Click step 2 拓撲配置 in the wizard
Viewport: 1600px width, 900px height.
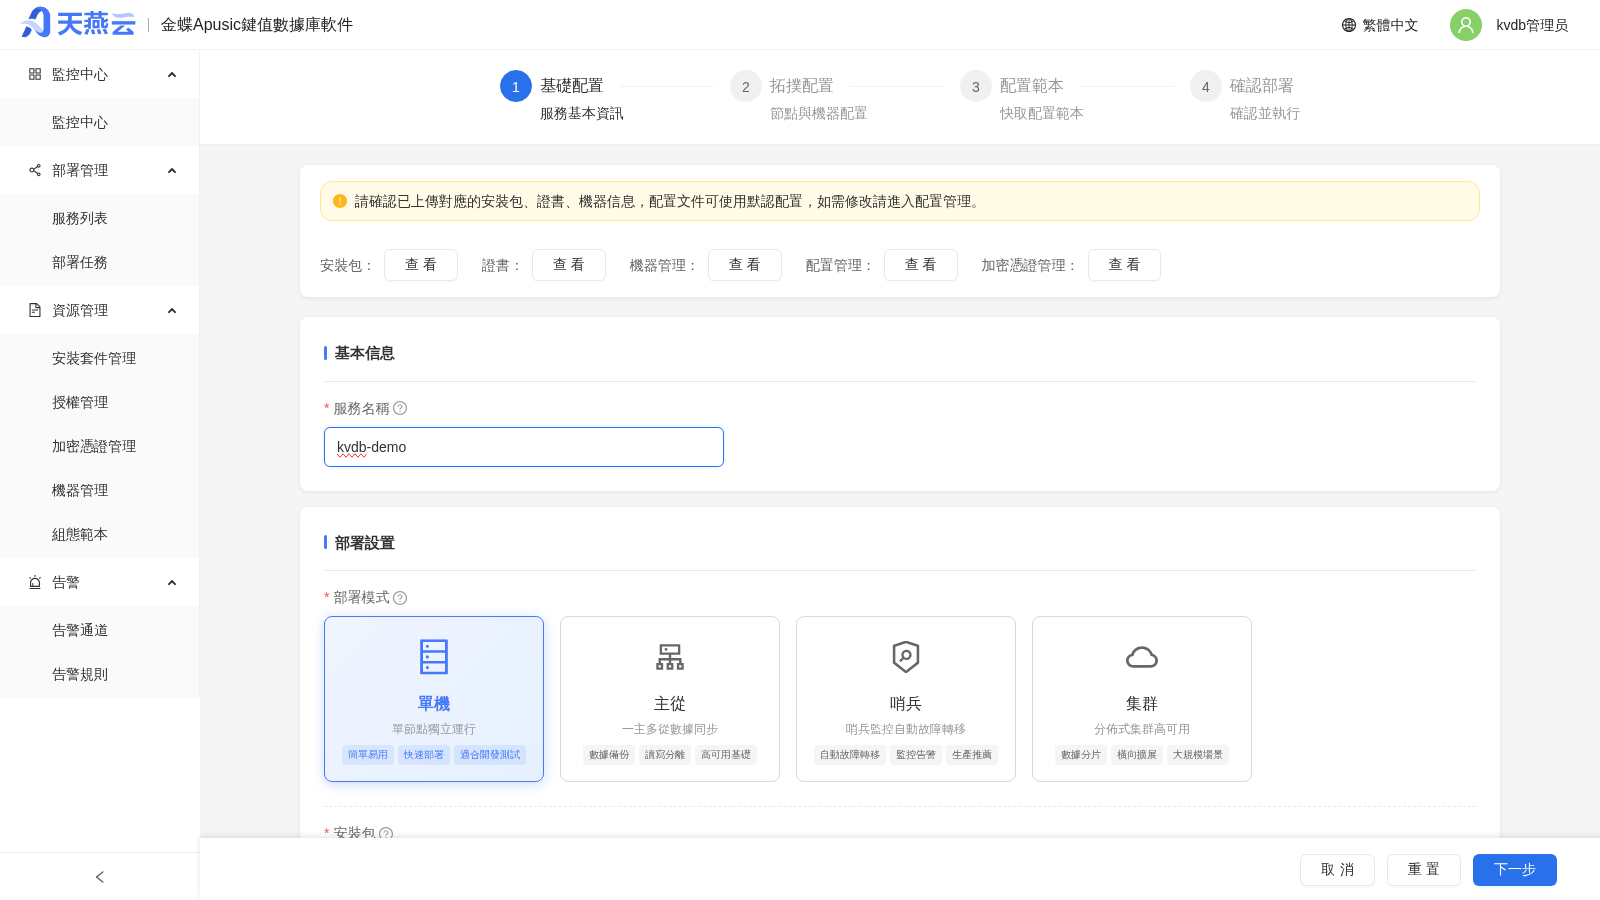pos(800,98)
